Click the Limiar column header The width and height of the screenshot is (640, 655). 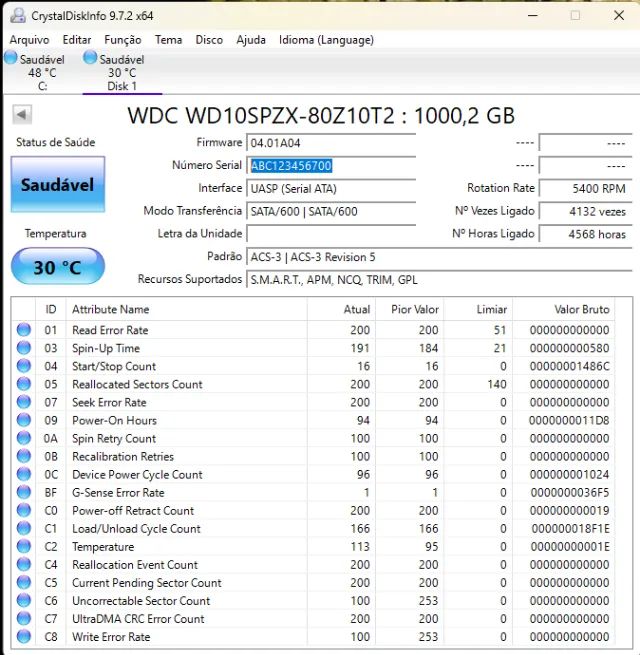[x=478, y=309]
